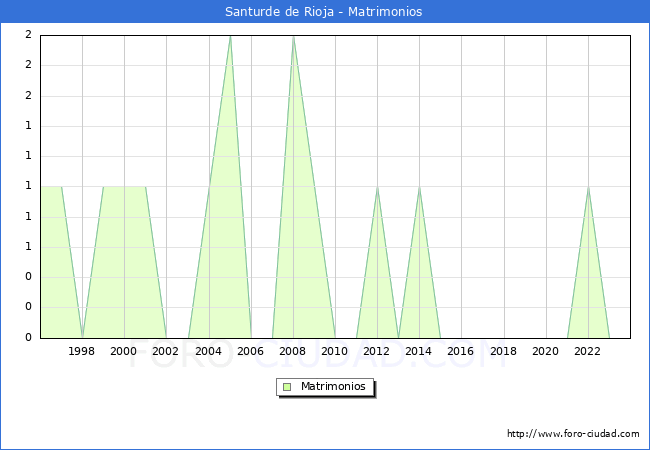This screenshot has height=450, width=650.
Task: Click the 2018 x-axis label
Action: point(504,351)
